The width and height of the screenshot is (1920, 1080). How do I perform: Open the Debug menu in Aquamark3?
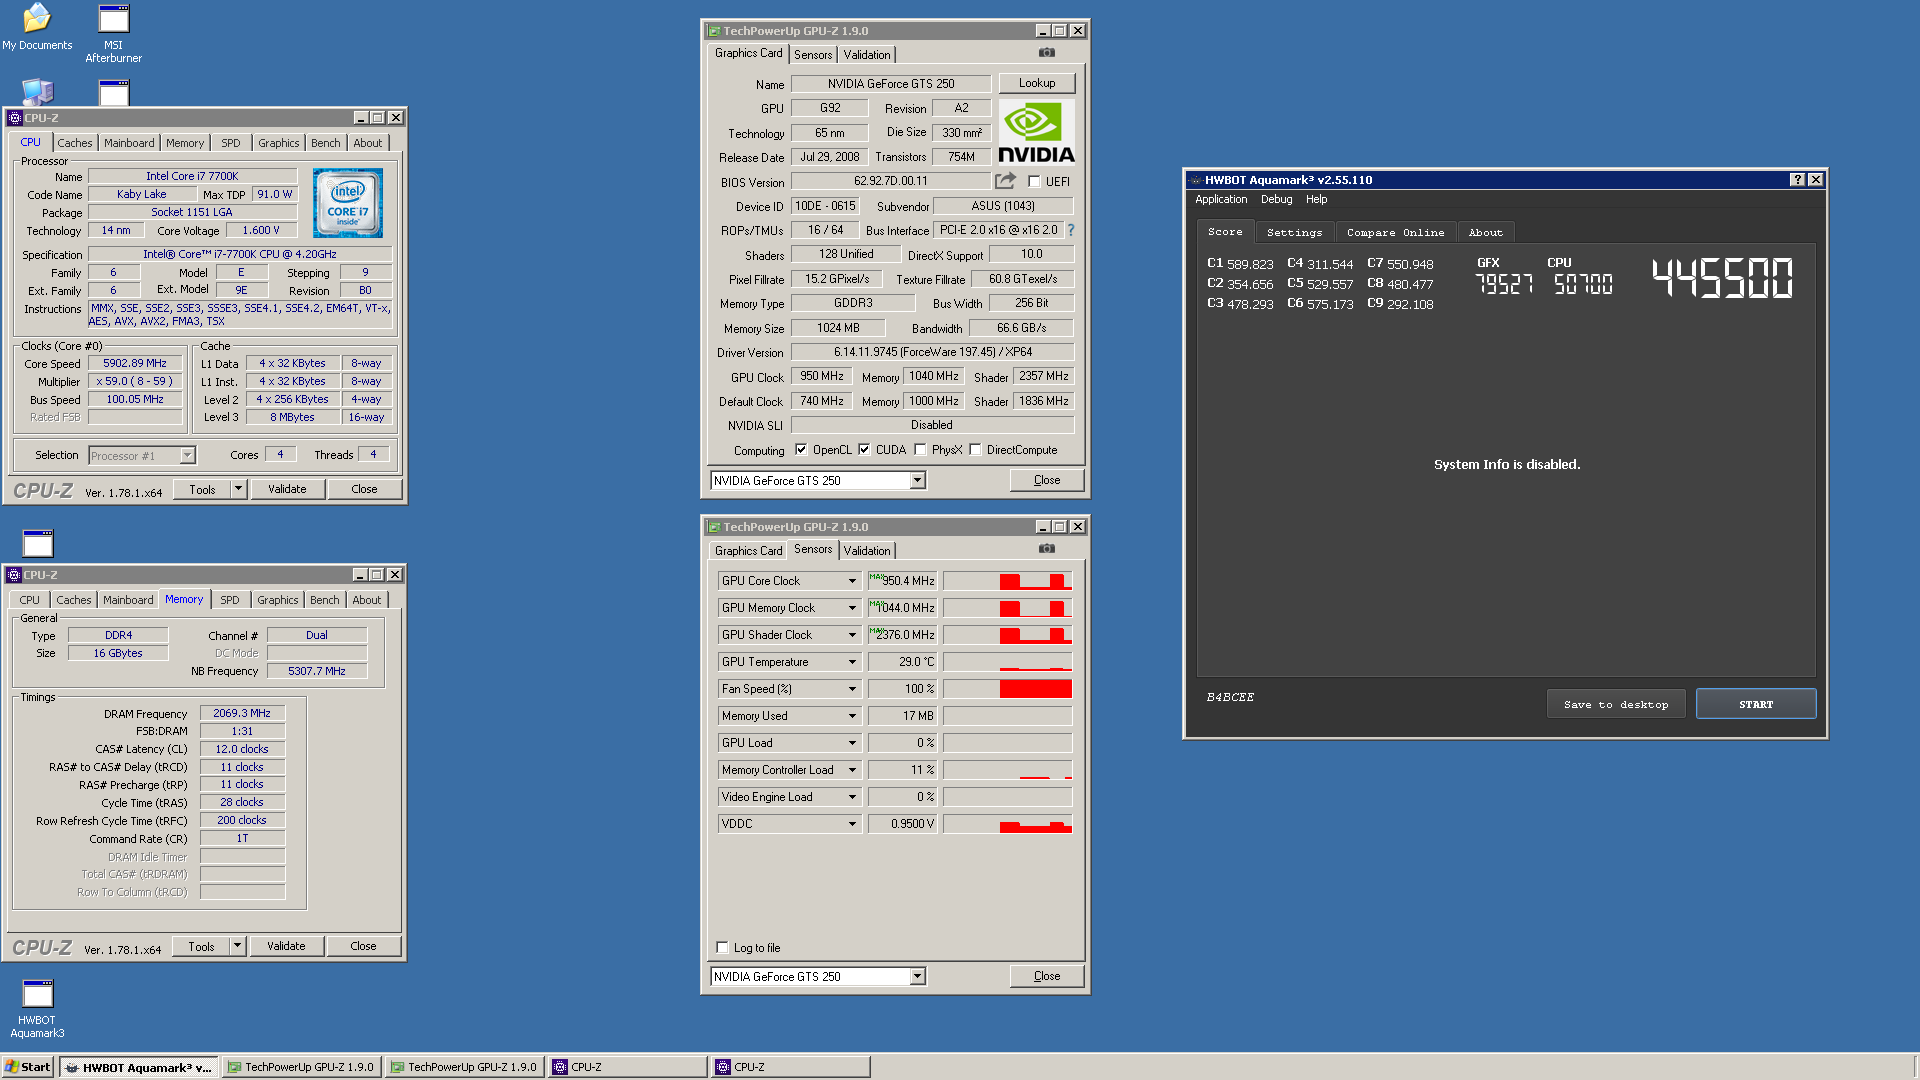pyautogui.click(x=1276, y=200)
